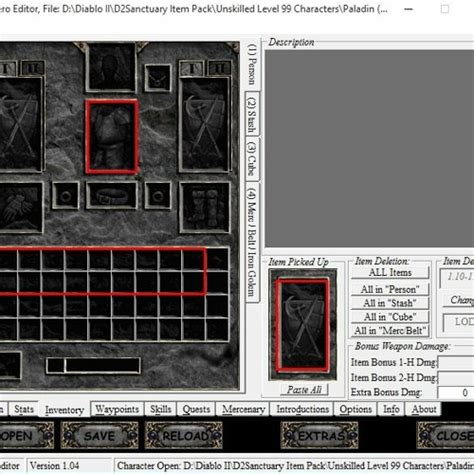Switch to the Mercenary tab
This screenshot has width=474, height=474.
[x=243, y=409]
